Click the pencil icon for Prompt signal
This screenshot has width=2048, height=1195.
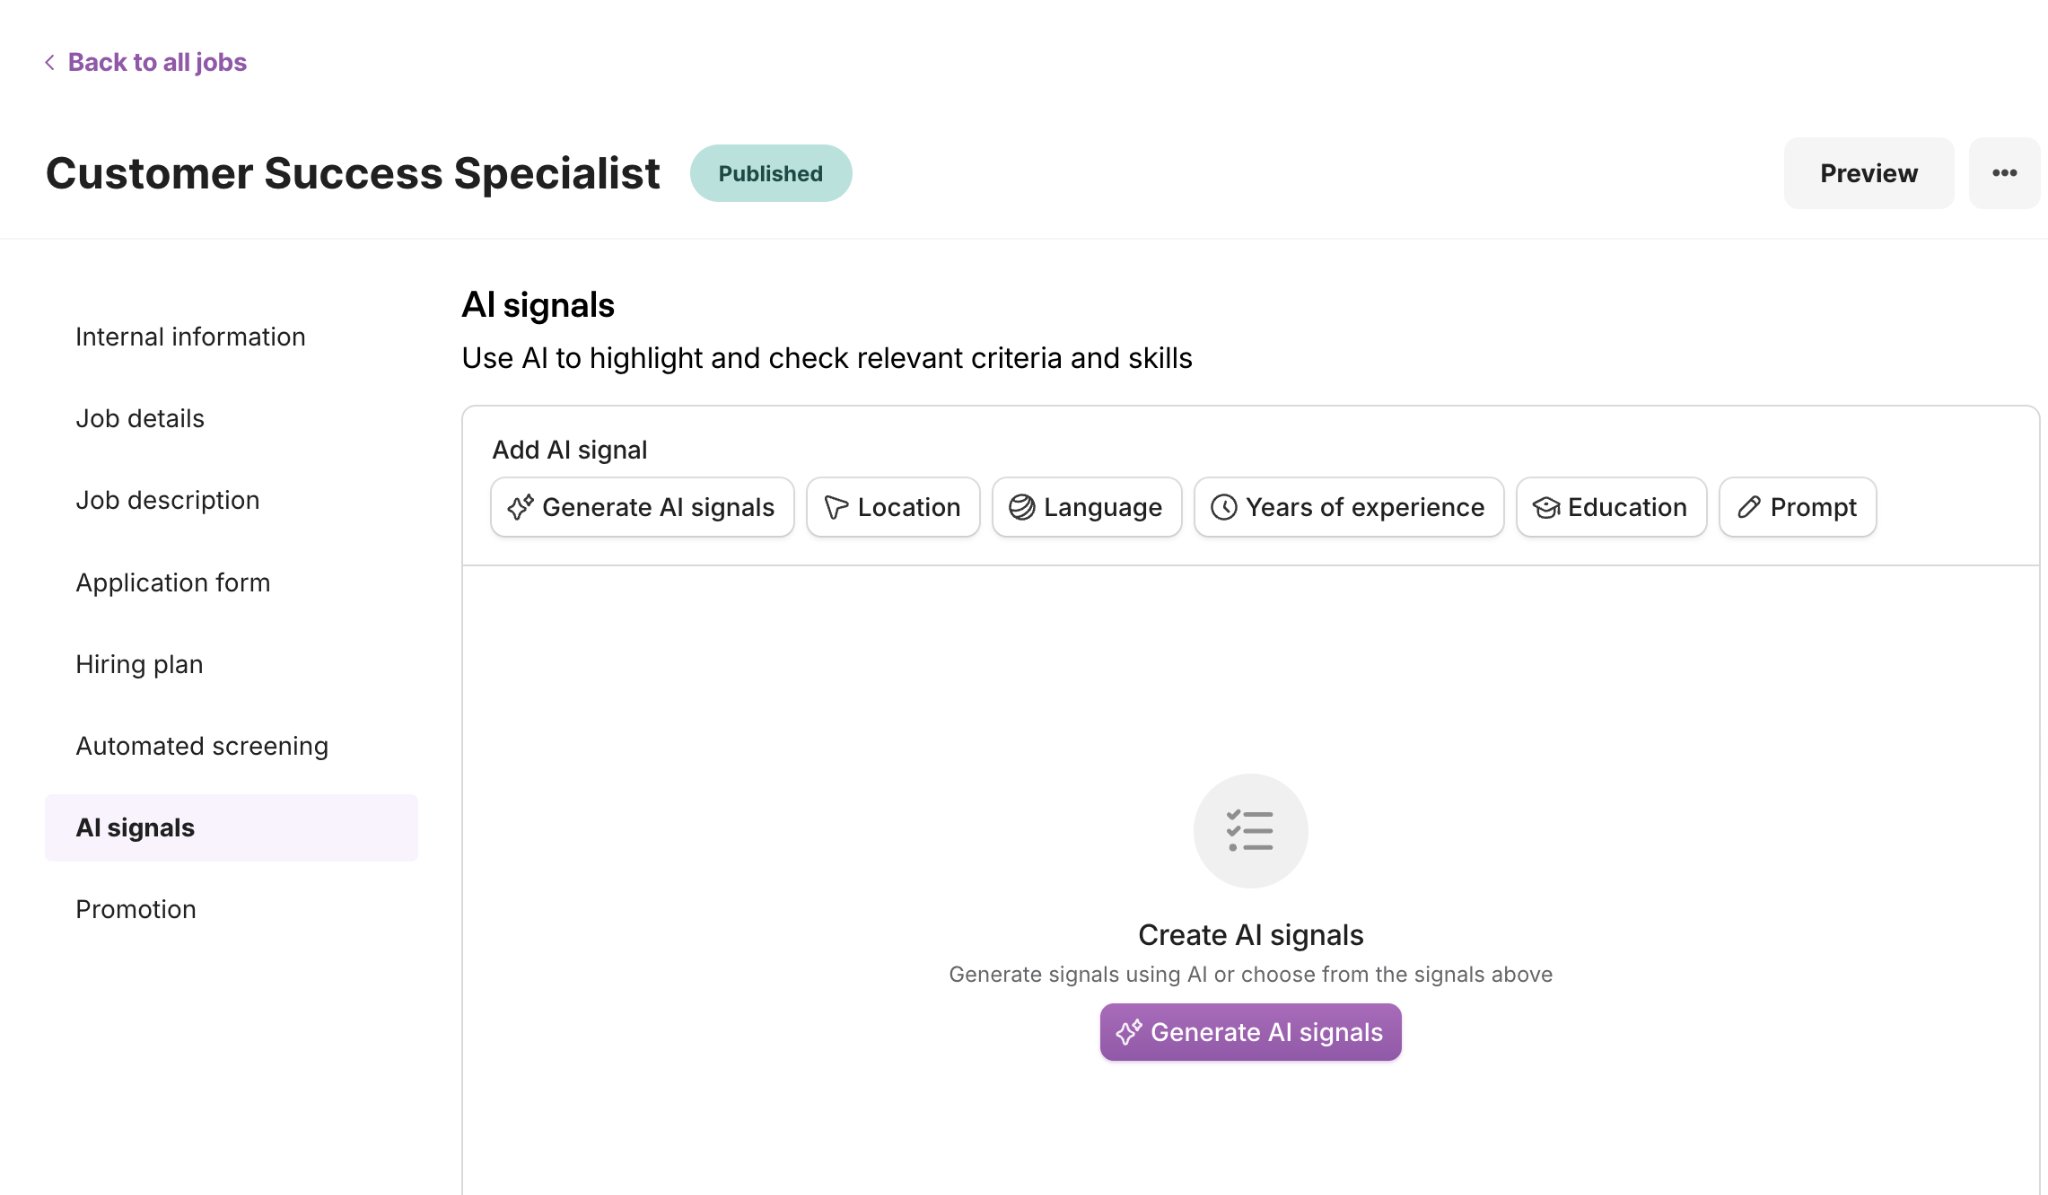[x=1748, y=508]
